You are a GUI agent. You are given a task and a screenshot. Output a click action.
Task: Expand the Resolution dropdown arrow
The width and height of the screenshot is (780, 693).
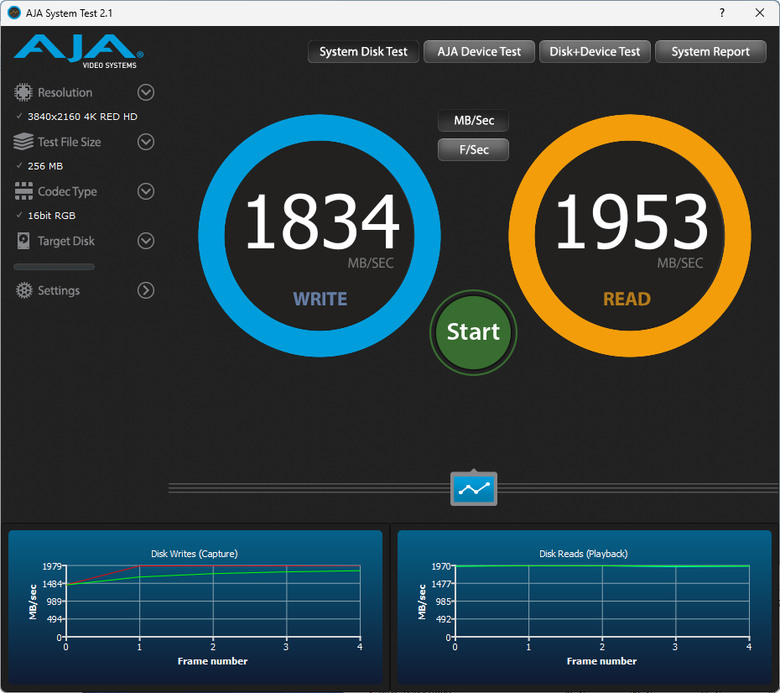tap(146, 93)
